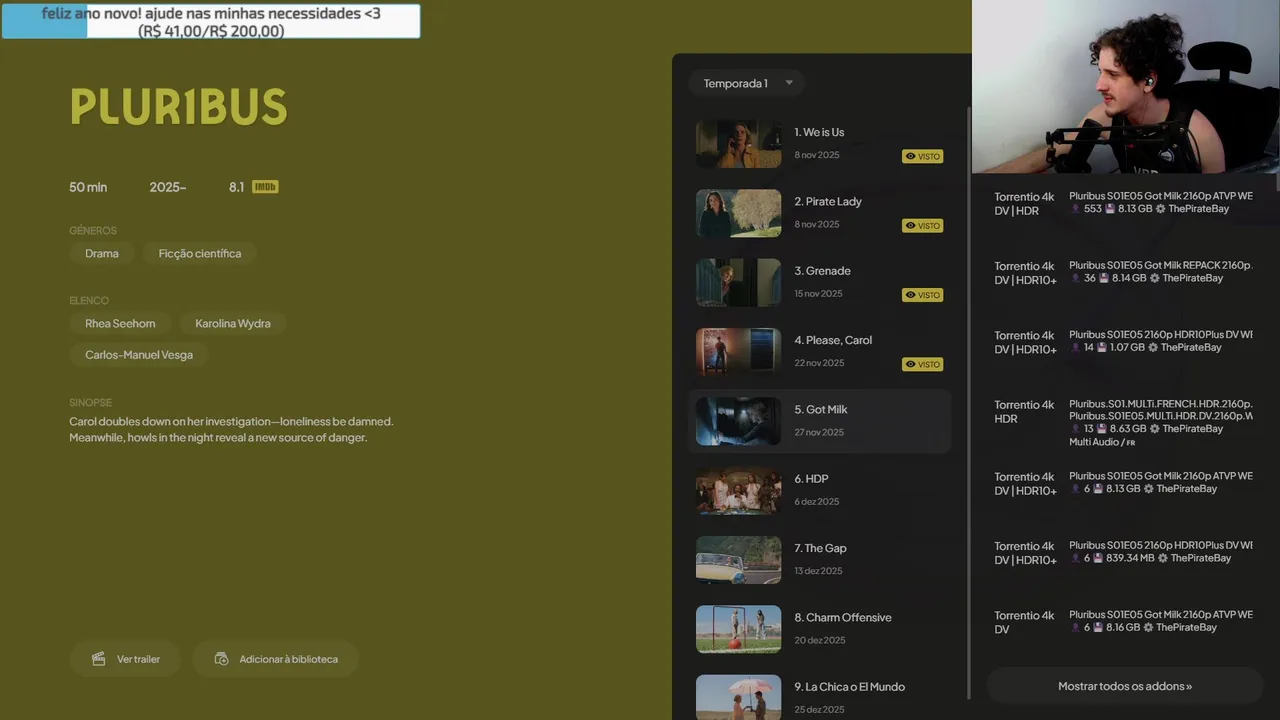This screenshot has height=720, width=1280.
Task: Click the IMDb rating badge
Action: 265,187
